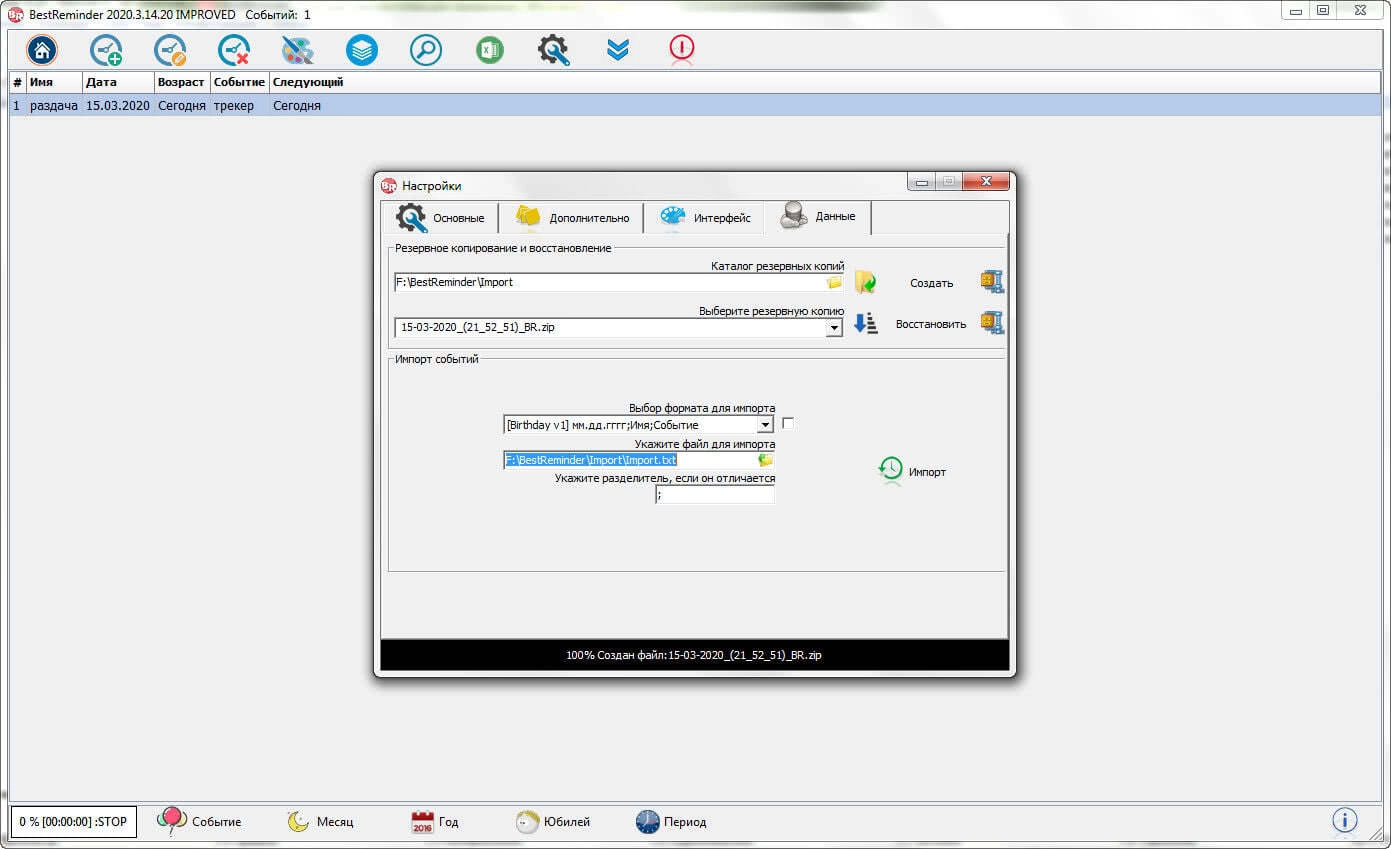
Task: Click the black status bar with created file message
Action: pyautogui.click(x=694, y=655)
